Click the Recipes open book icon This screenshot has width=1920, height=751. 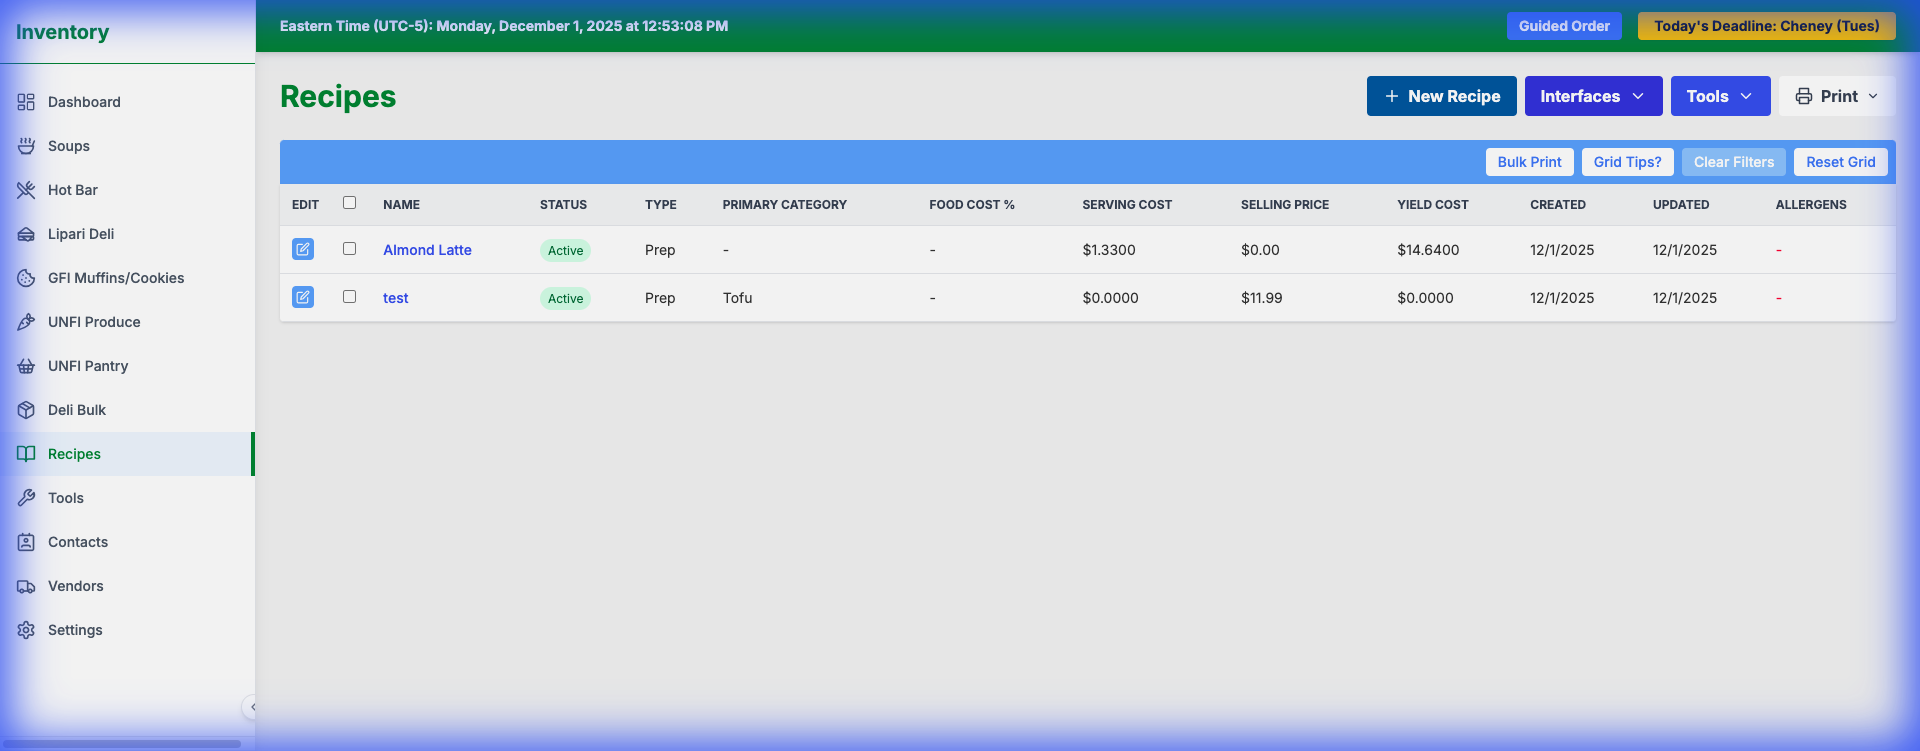pos(26,454)
